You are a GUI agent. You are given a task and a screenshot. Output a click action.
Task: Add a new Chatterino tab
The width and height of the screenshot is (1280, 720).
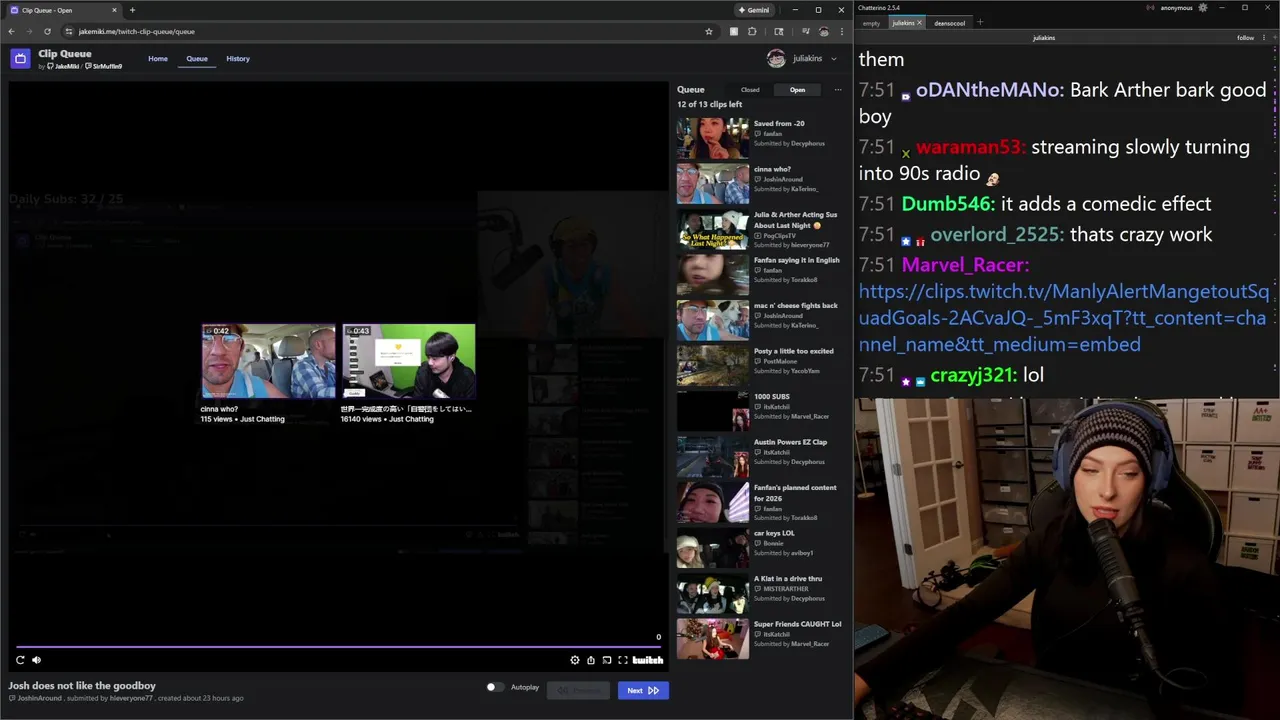[980, 22]
